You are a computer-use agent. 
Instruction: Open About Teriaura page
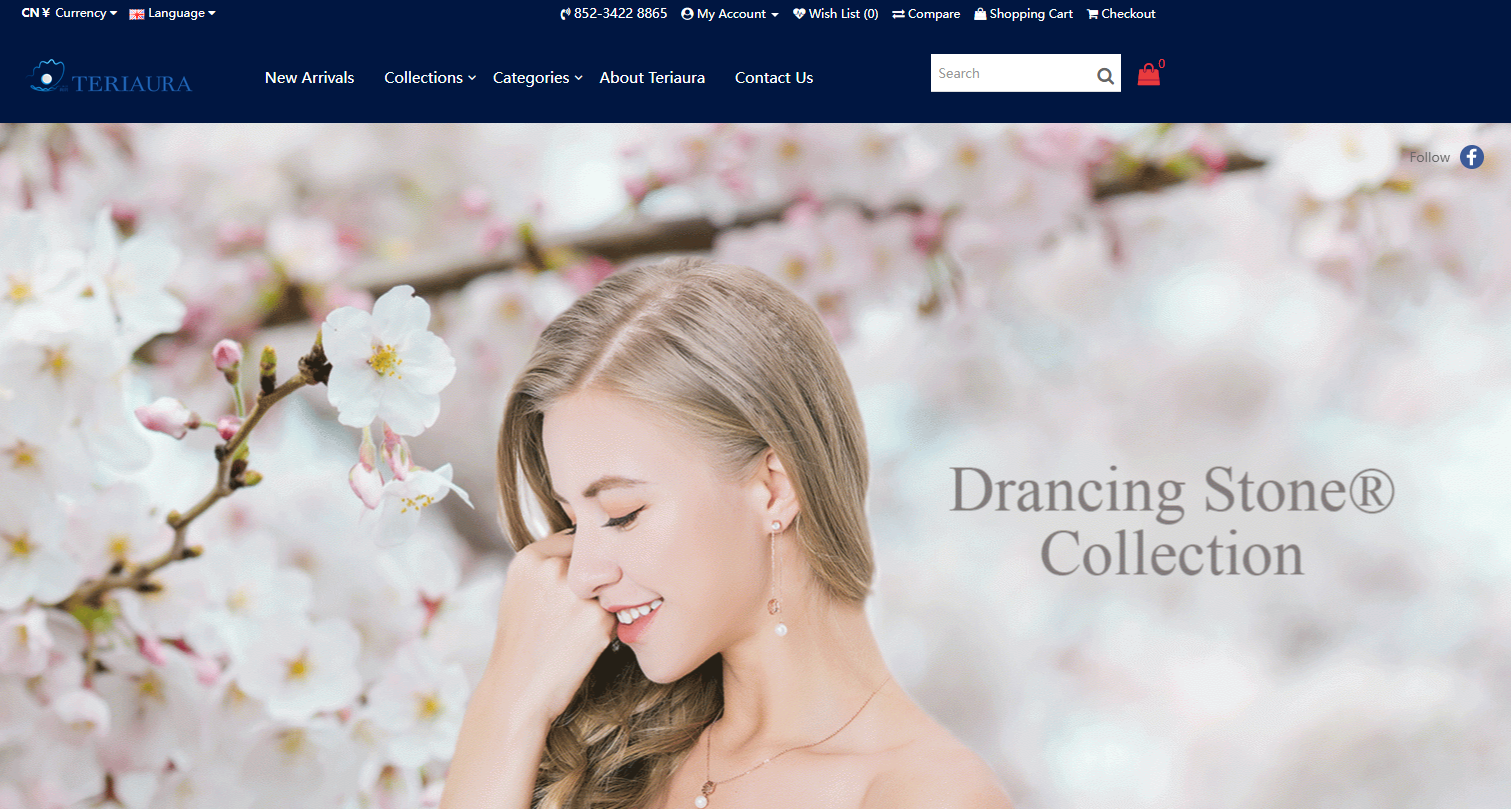pyautogui.click(x=652, y=78)
